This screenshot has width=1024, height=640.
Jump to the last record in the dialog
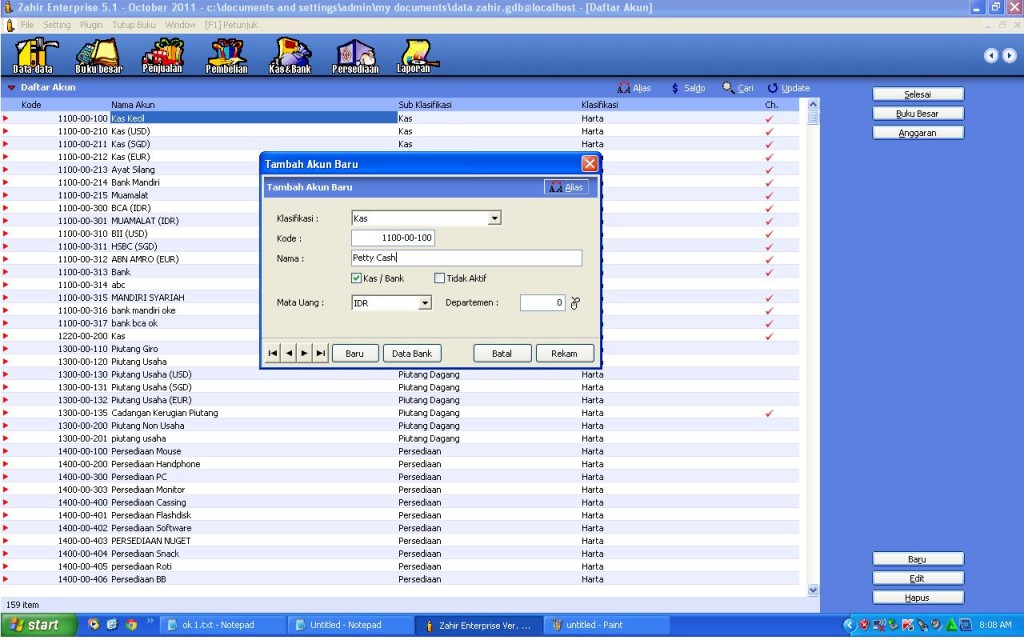point(320,353)
